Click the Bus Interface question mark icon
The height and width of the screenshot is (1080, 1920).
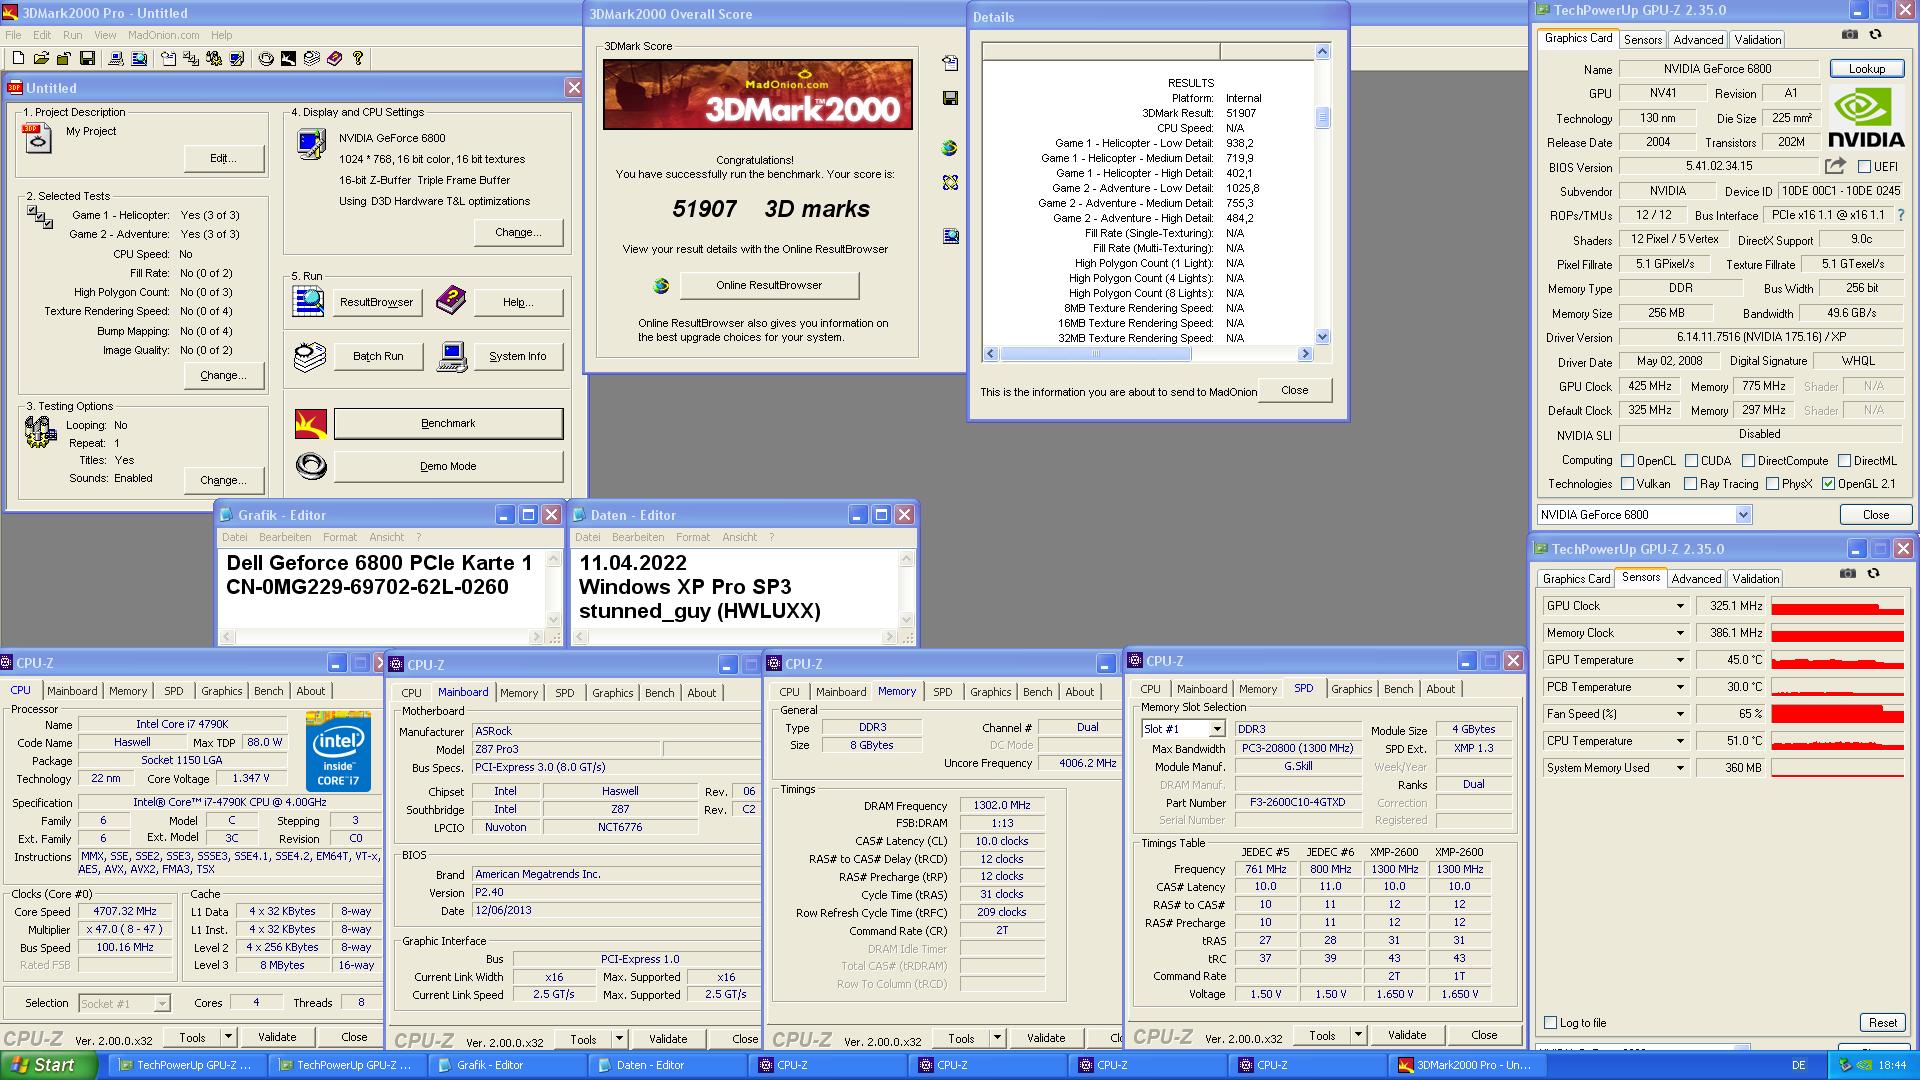[x=1901, y=215]
